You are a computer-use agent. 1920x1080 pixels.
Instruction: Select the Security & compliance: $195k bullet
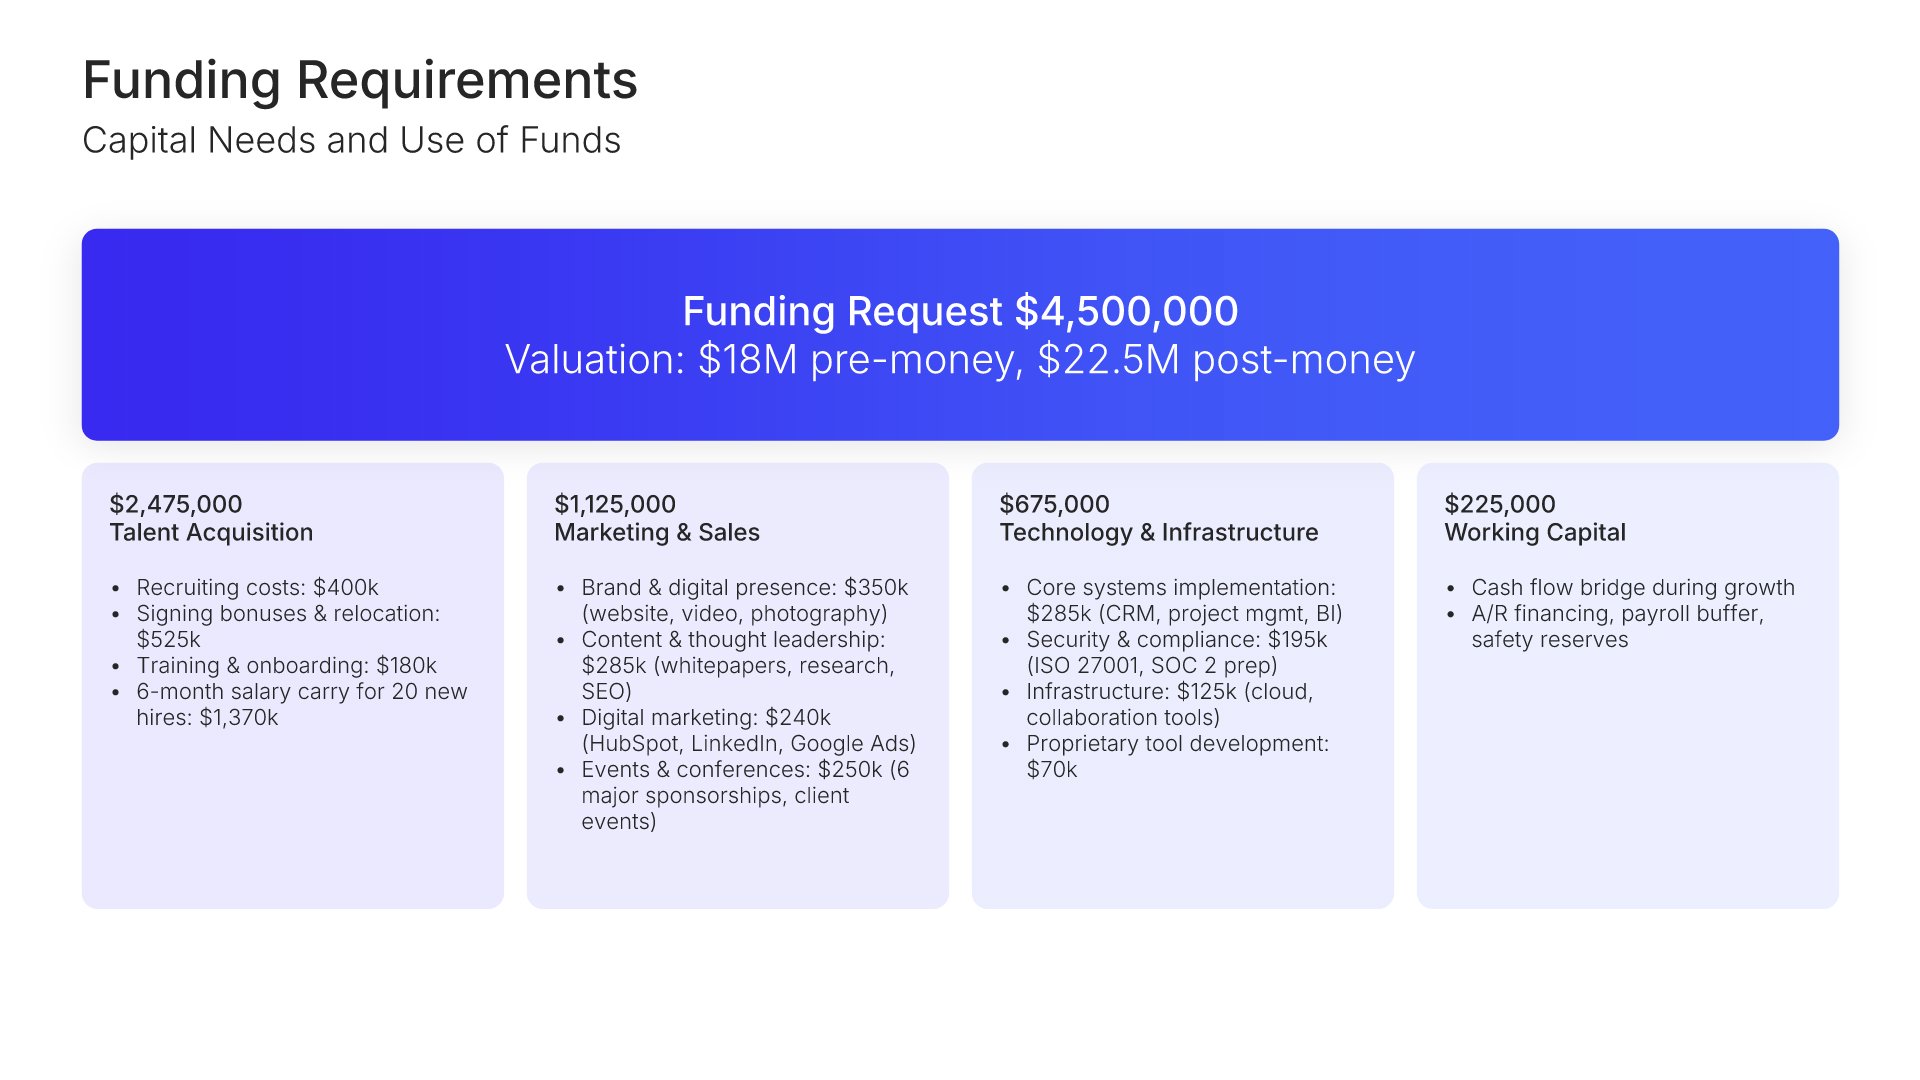coord(1176,652)
